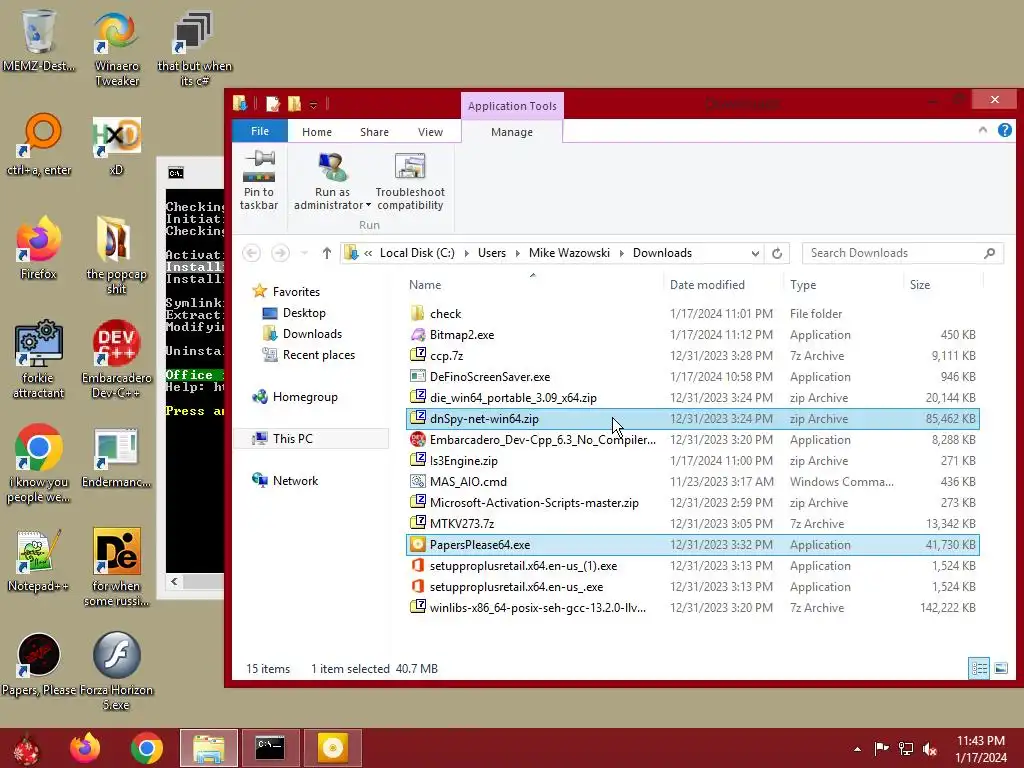Click the Application Tools contextual tab header

512,106
